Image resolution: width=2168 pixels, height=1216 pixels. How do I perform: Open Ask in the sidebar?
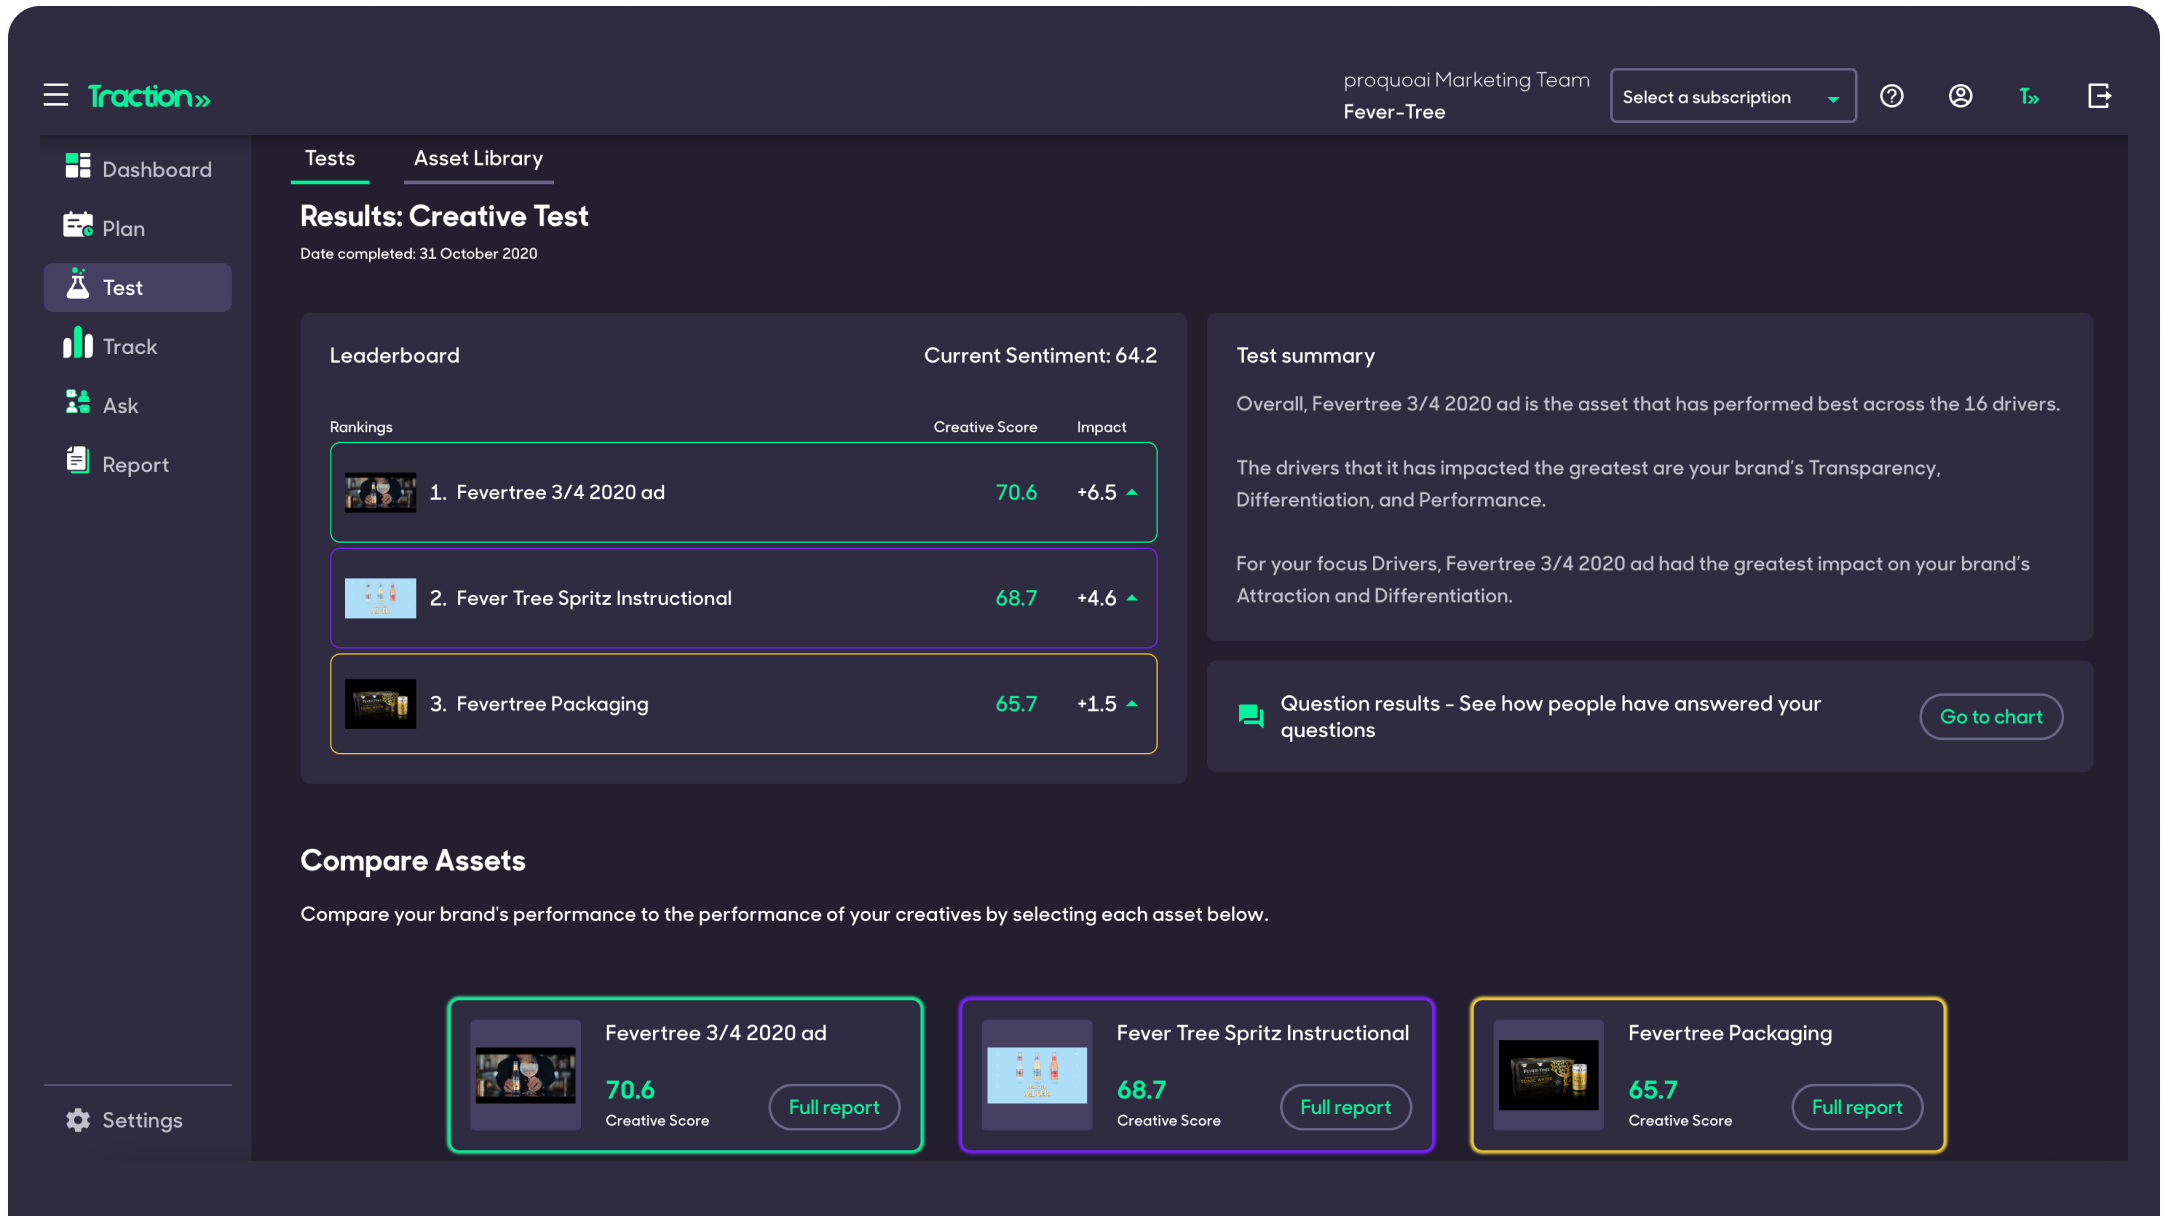(138, 405)
